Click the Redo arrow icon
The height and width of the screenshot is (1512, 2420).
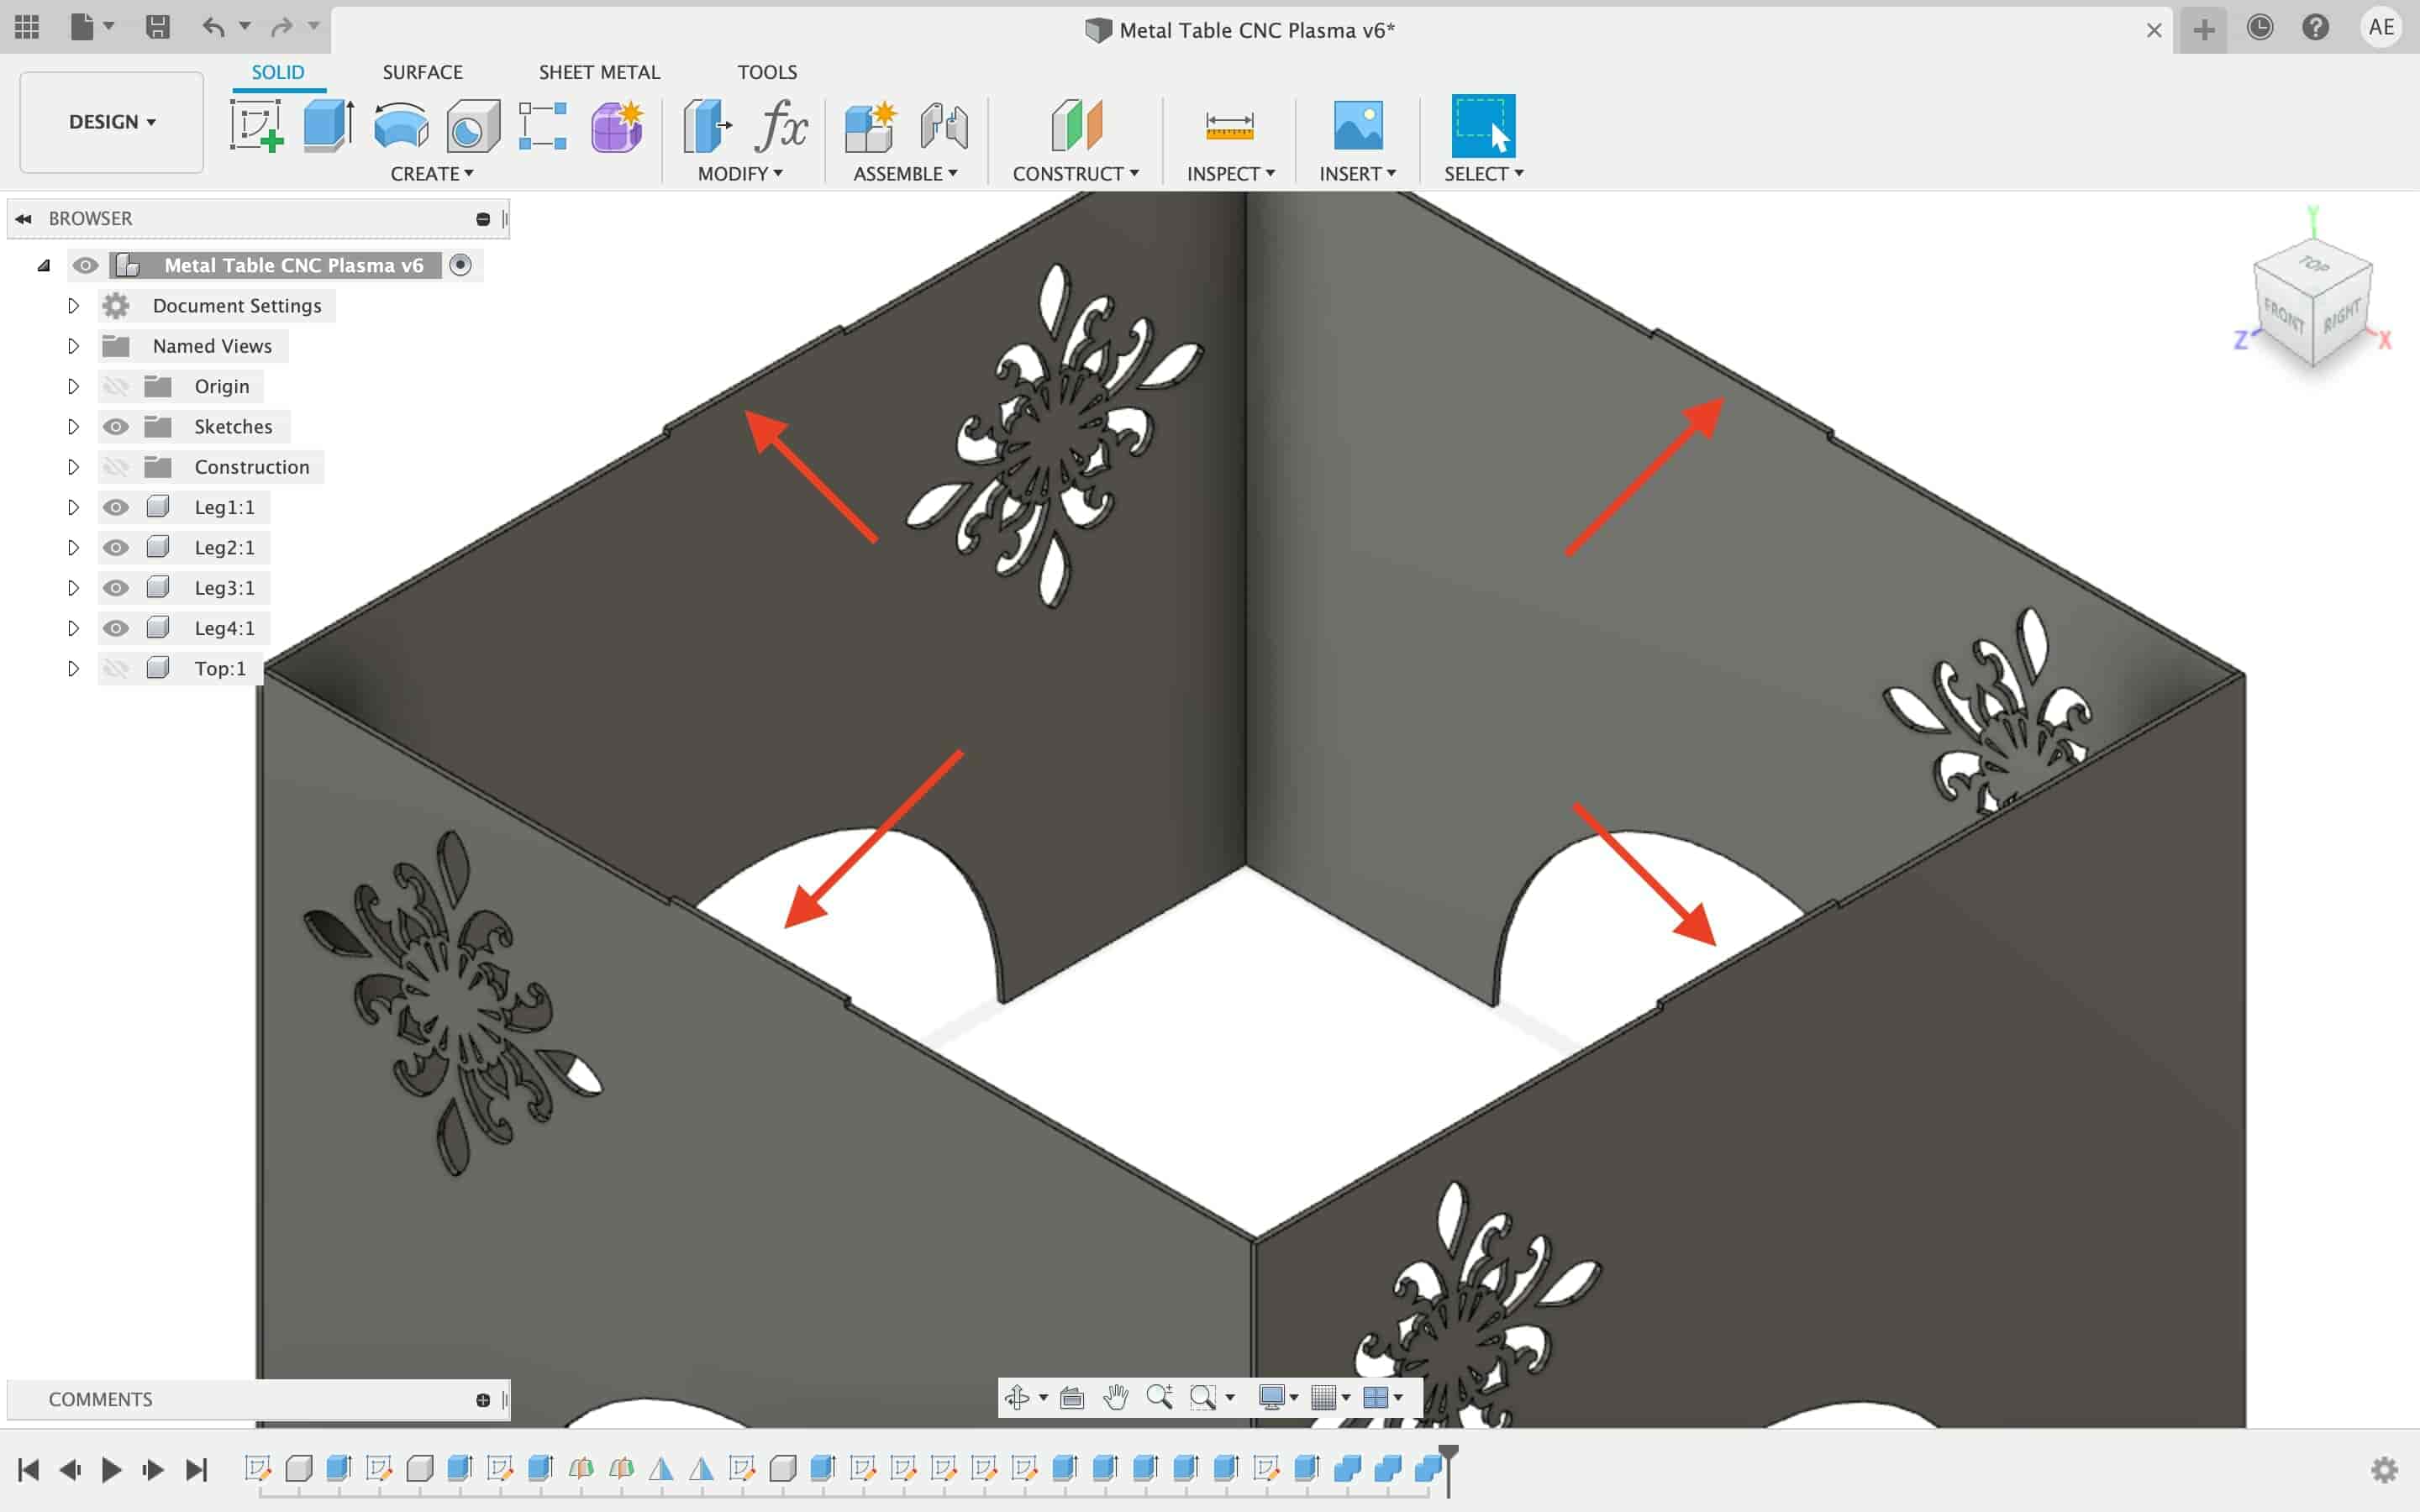point(282,27)
